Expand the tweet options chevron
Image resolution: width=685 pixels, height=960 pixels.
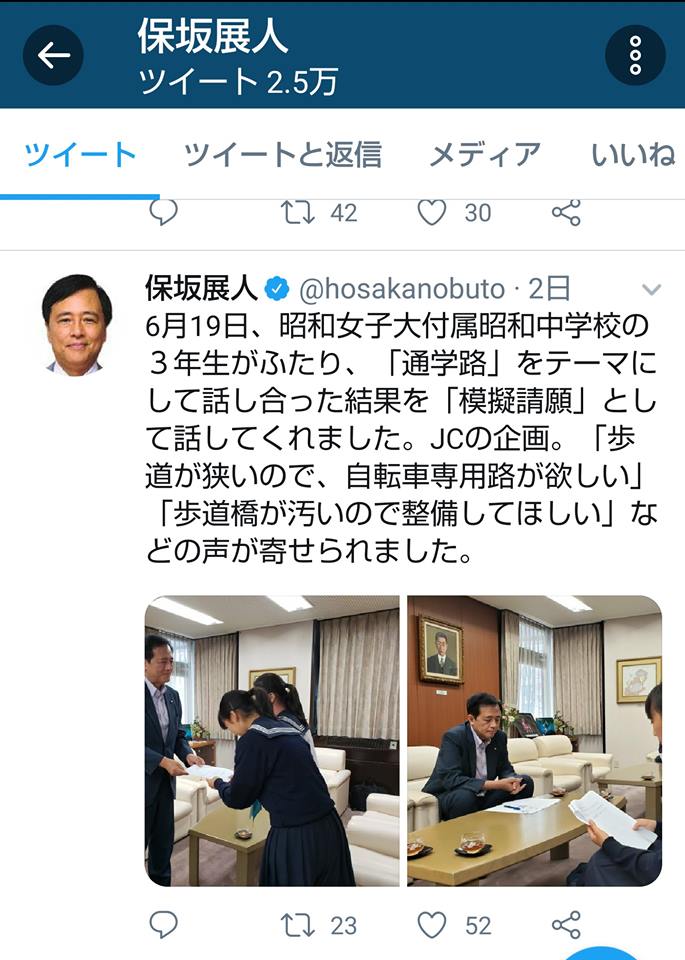click(x=651, y=289)
